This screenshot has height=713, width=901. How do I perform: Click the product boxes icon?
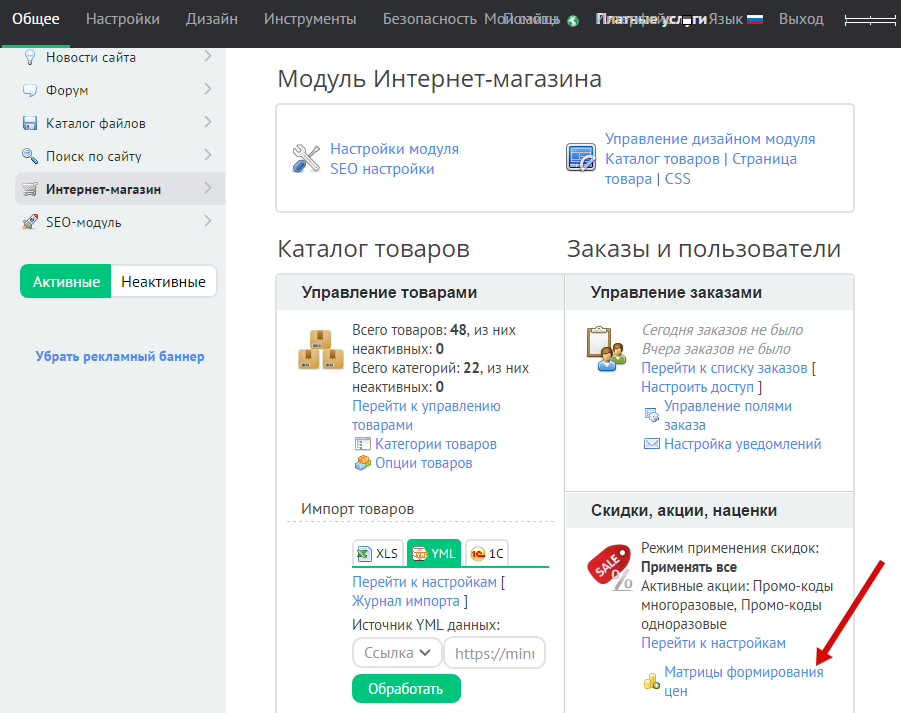(321, 349)
